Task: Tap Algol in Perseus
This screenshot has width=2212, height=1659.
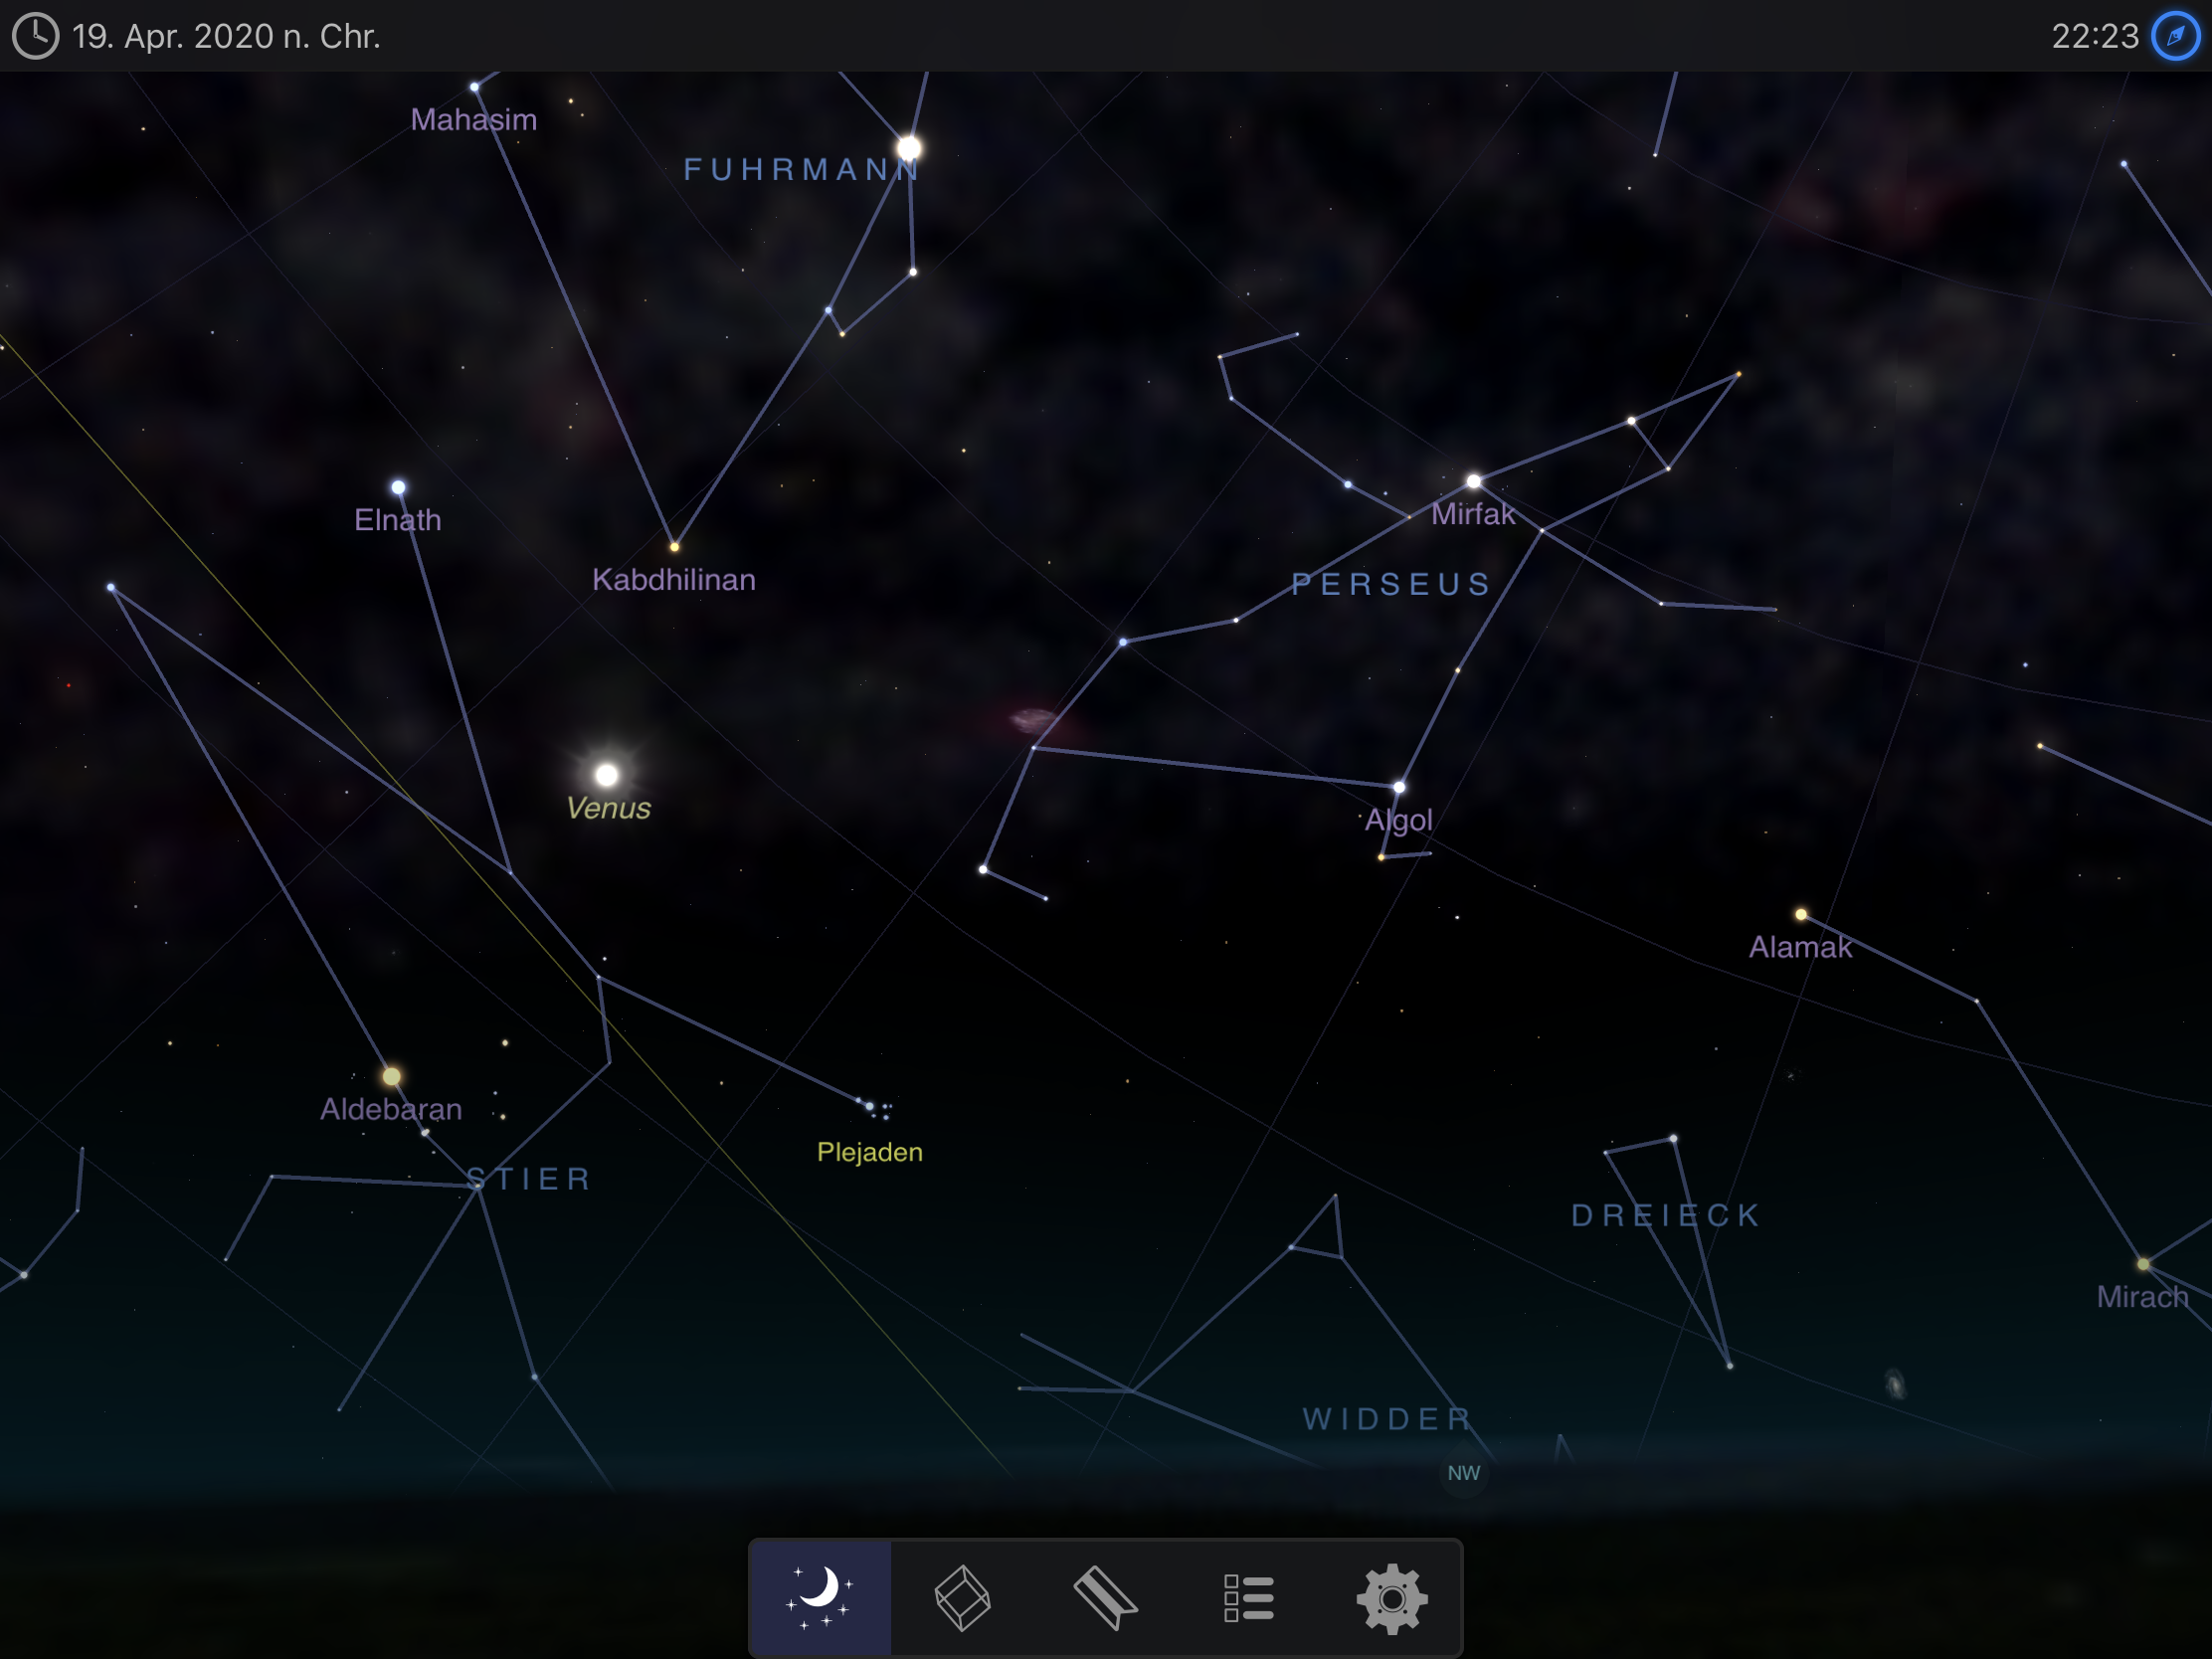Action: point(1397,786)
